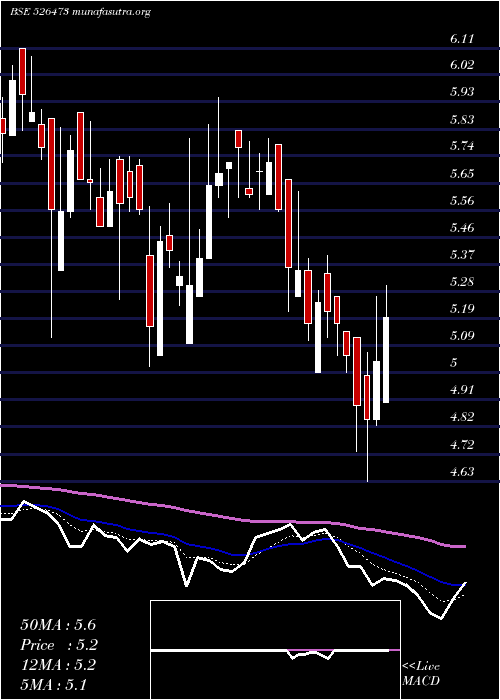Viewport: 500px width, 700px height.
Task: Click the 4.82 price axis label
Action: click(462, 417)
